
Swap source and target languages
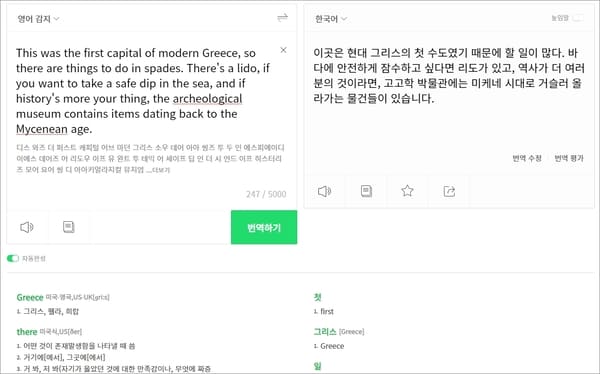(x=282, y=18)
